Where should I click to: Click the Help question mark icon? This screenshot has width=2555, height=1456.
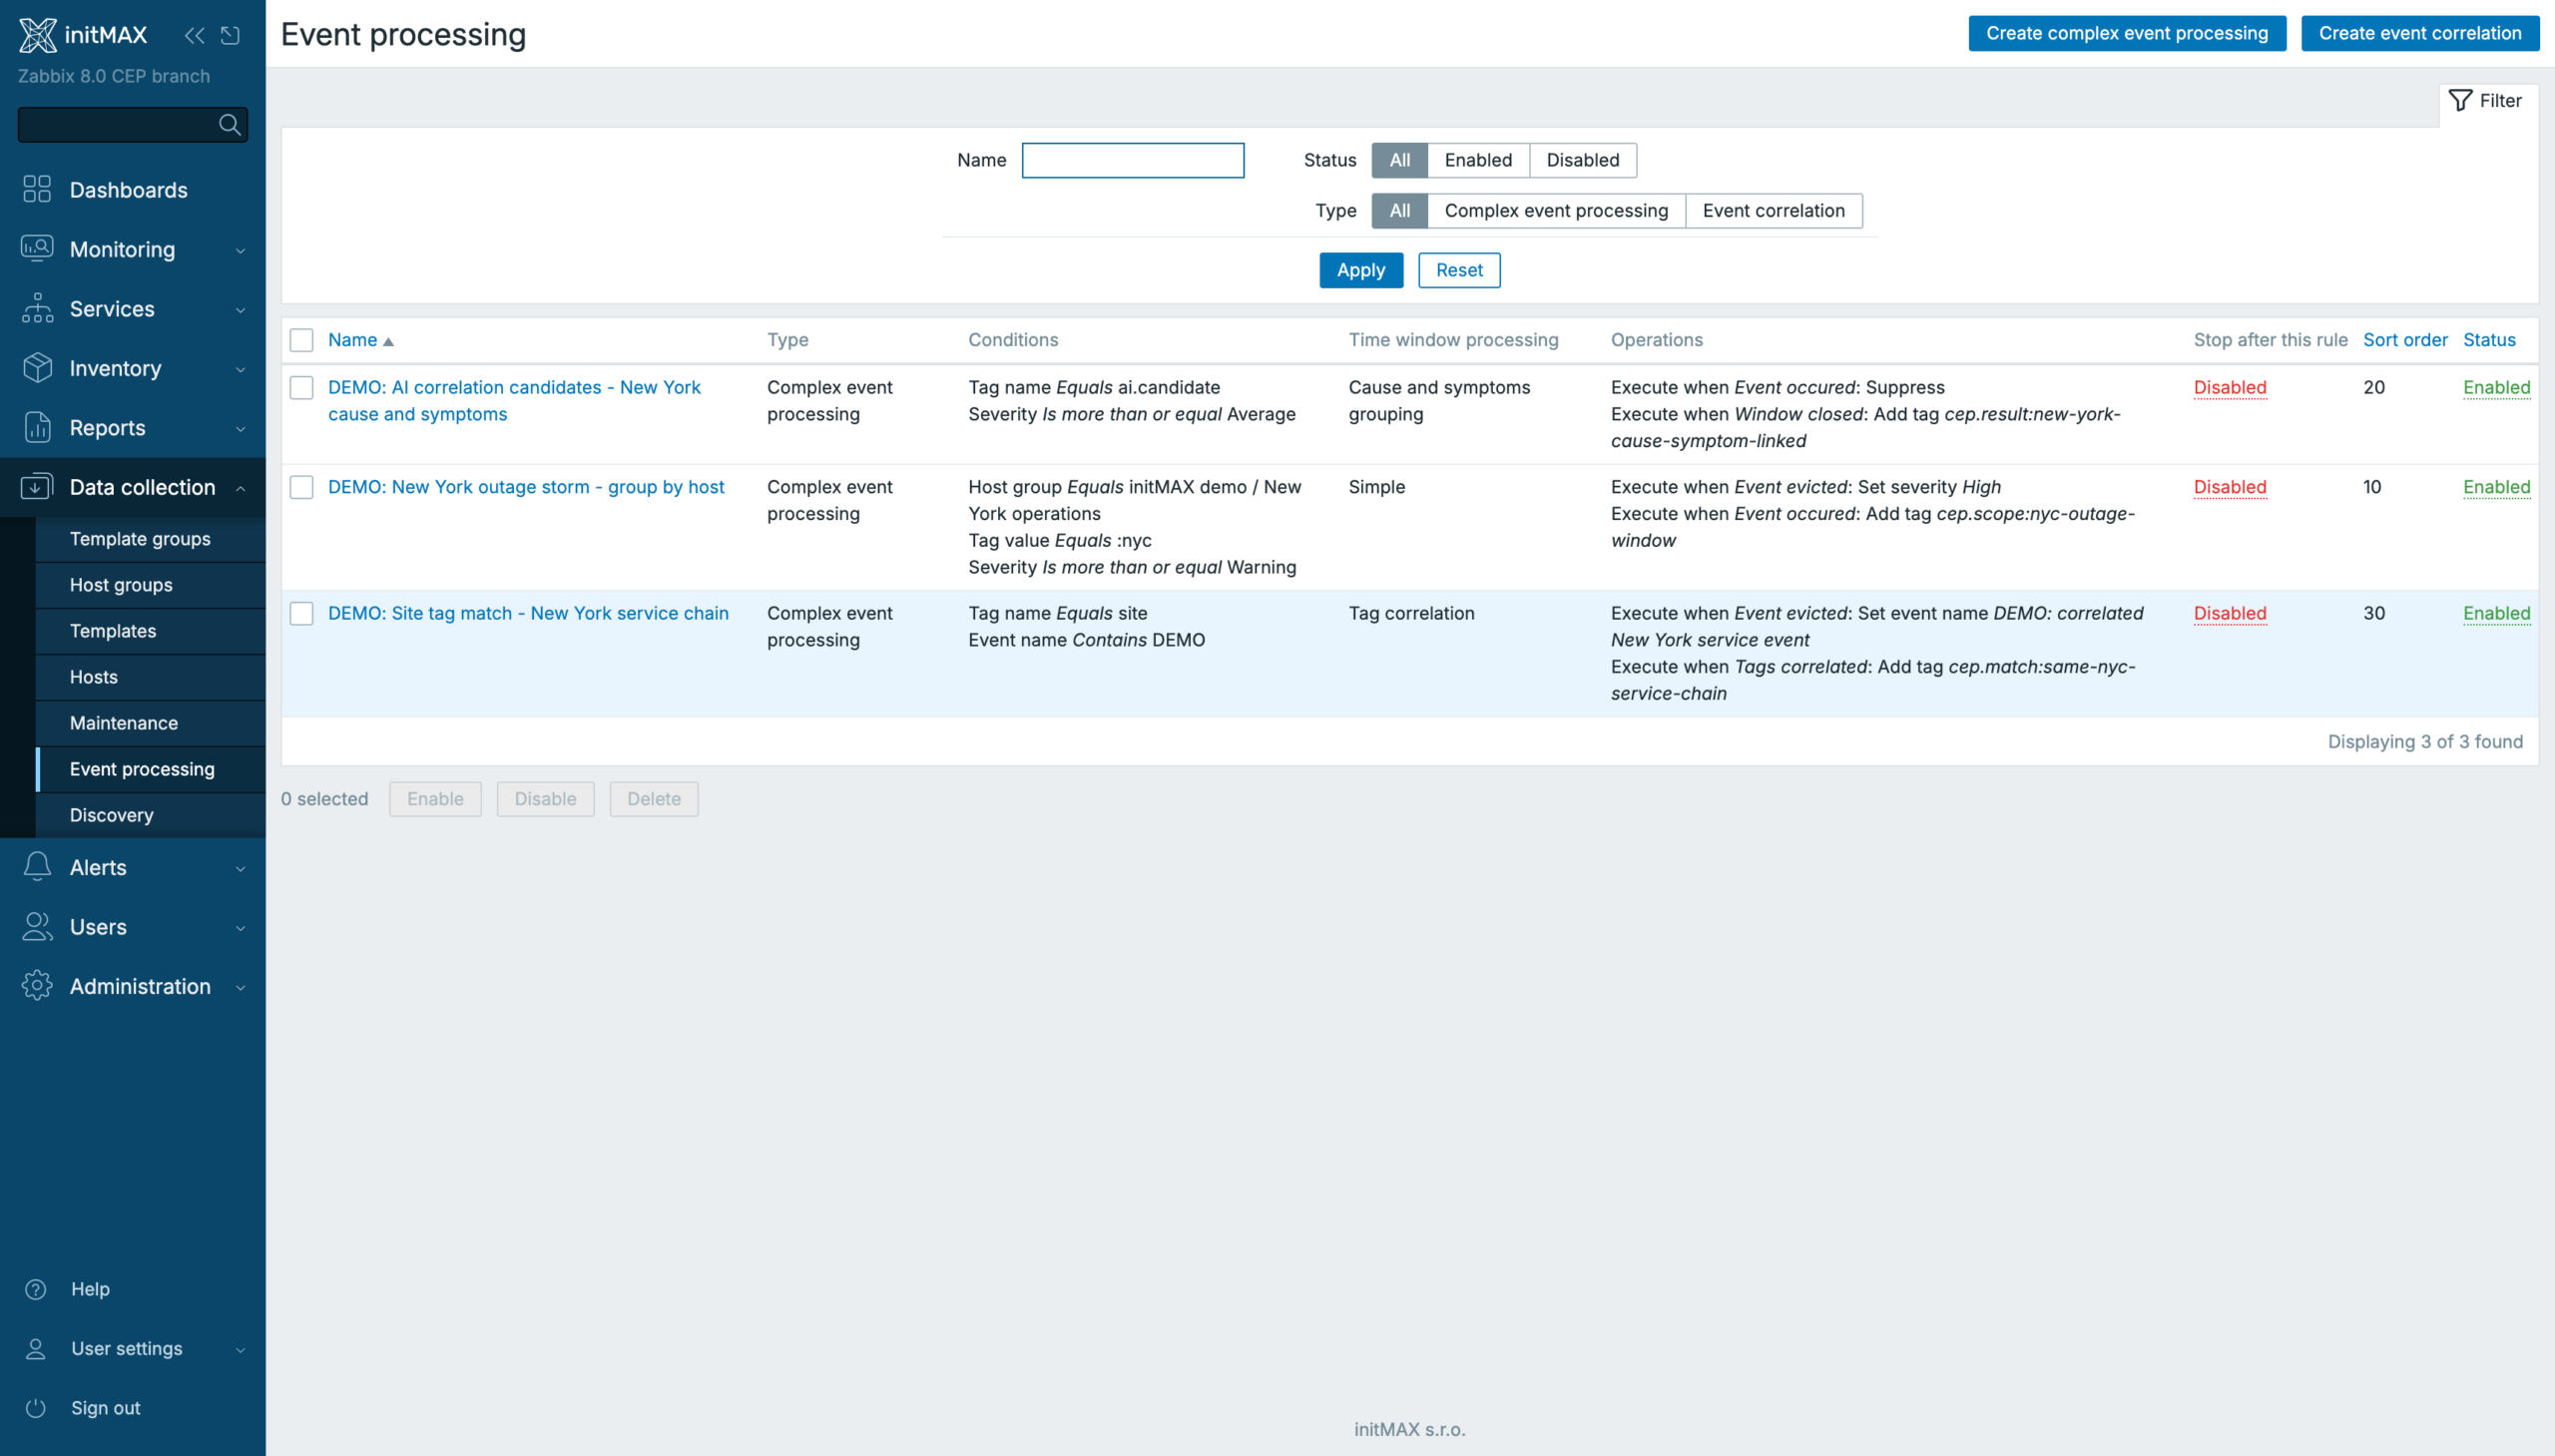click(36, 1289)
